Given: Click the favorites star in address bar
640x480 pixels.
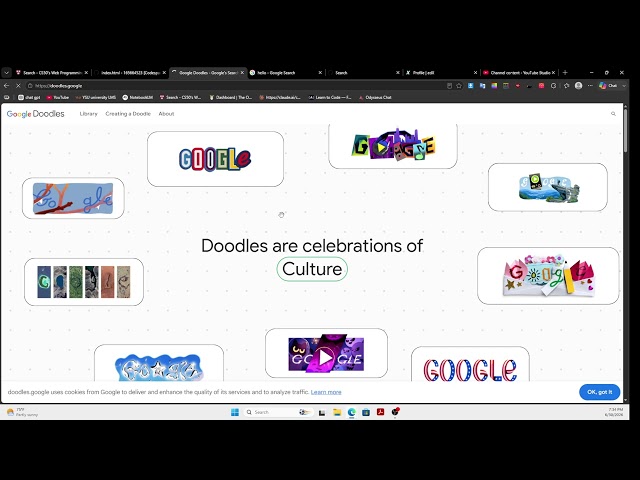Looking at the screenshot, I should click(x=459, y=86).
